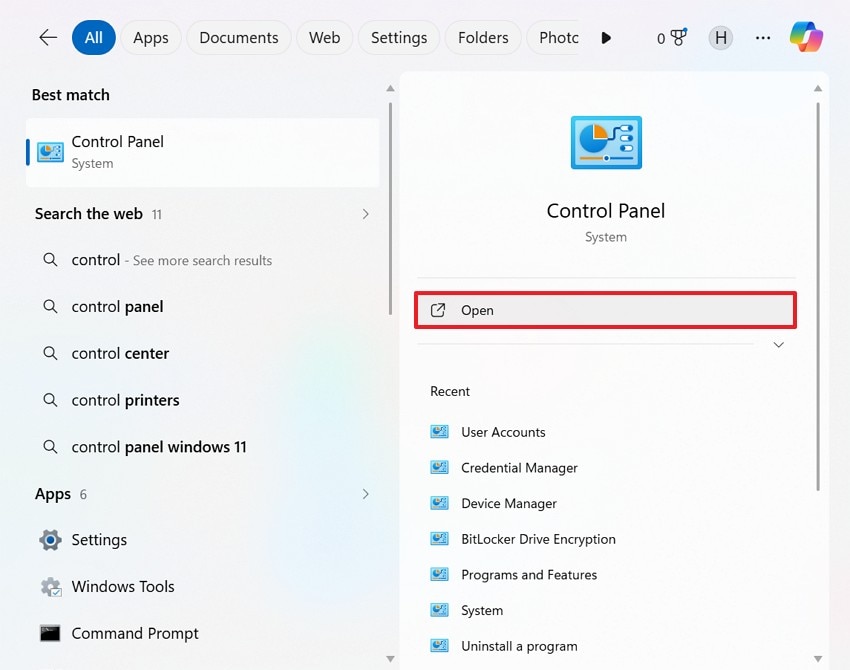Switch to the Folders filter tab
850x670 pixels.
tap(483, 37)
